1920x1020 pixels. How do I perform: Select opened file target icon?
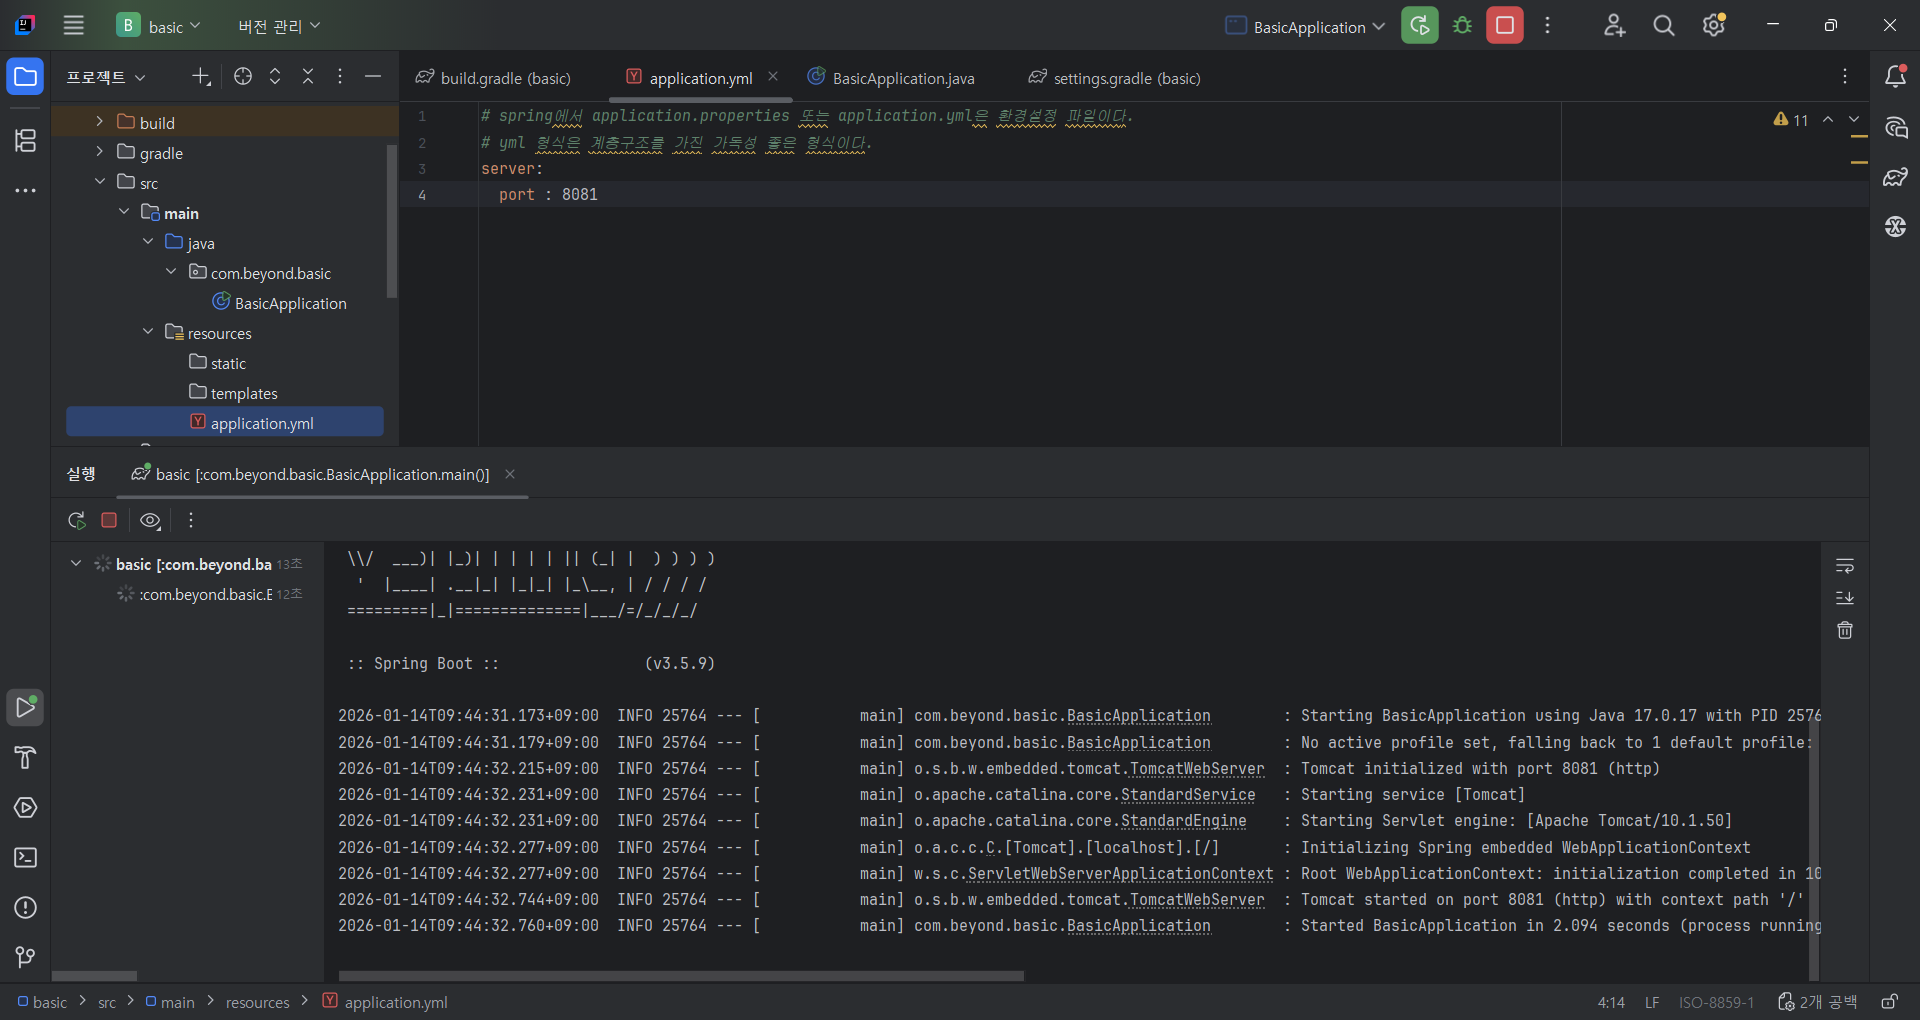(243, 77)
